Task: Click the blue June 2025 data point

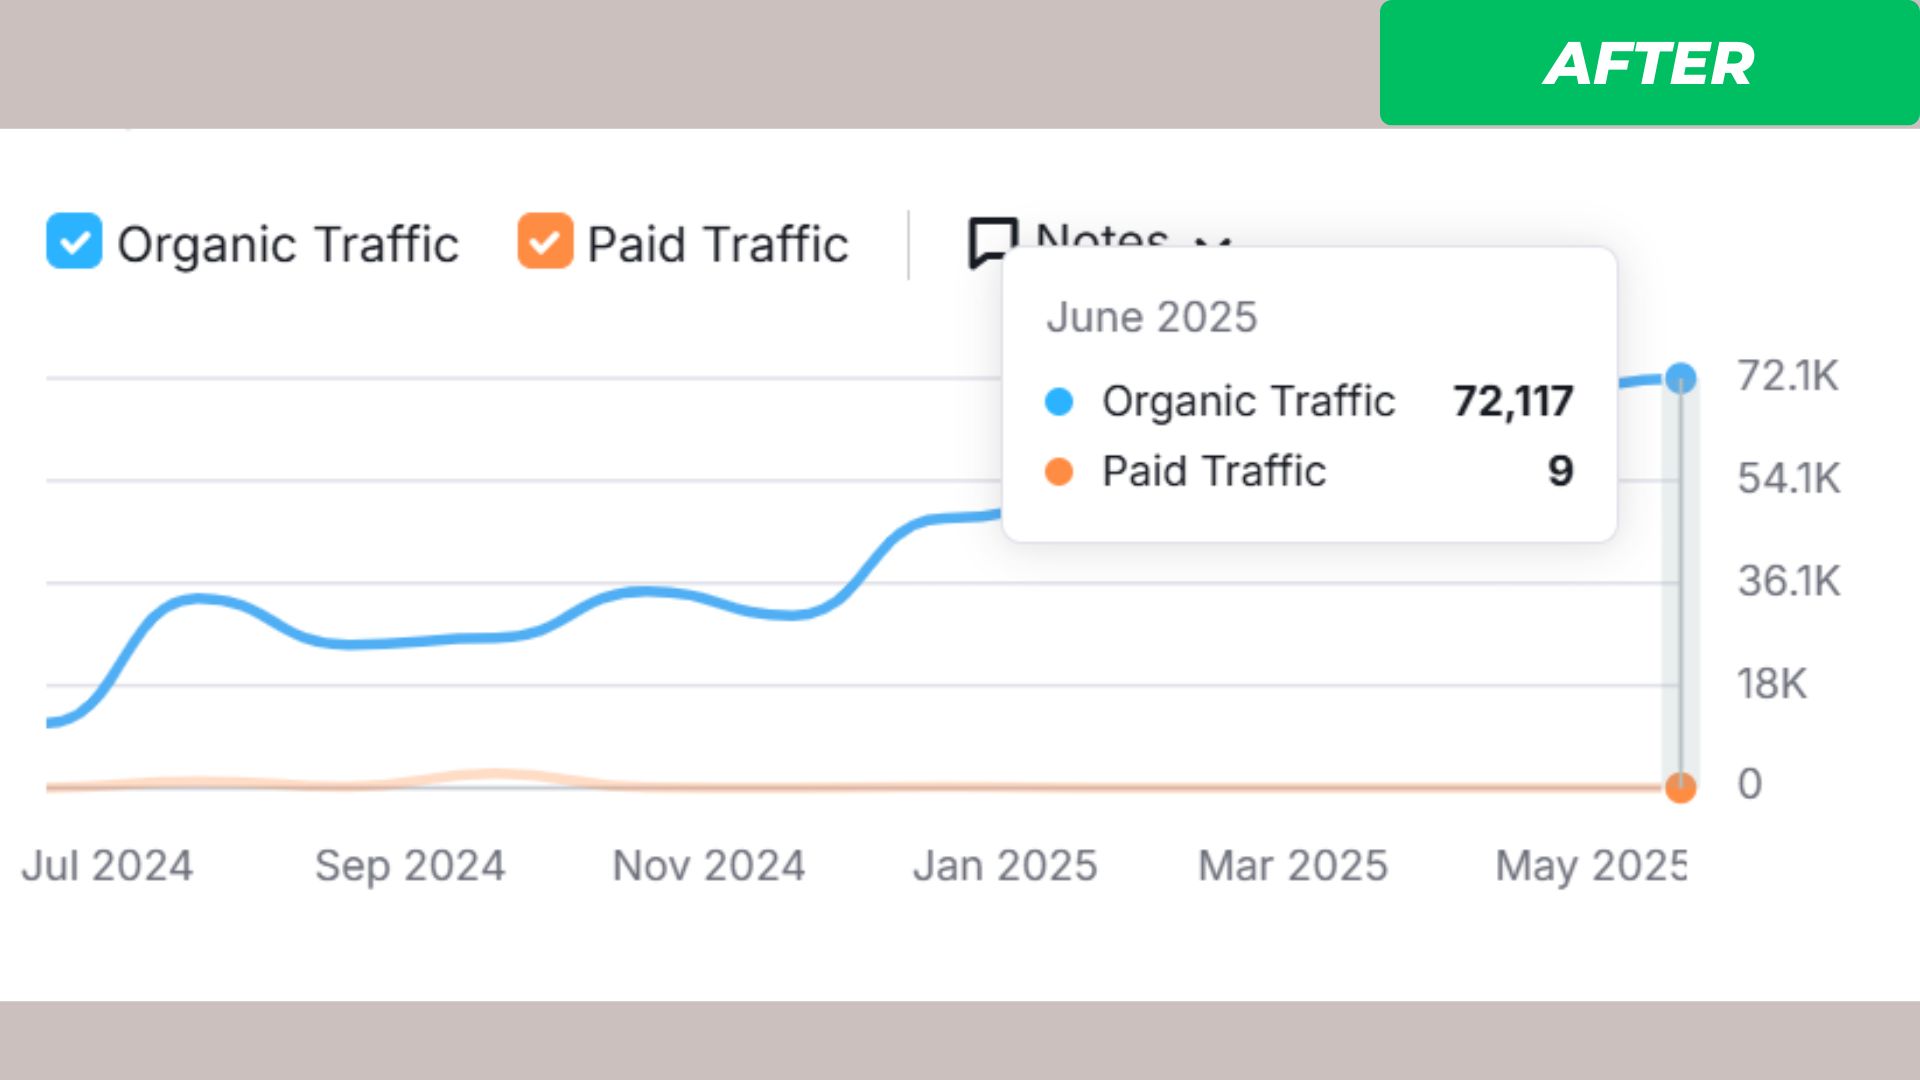Action: click(x=1681, y=378)
